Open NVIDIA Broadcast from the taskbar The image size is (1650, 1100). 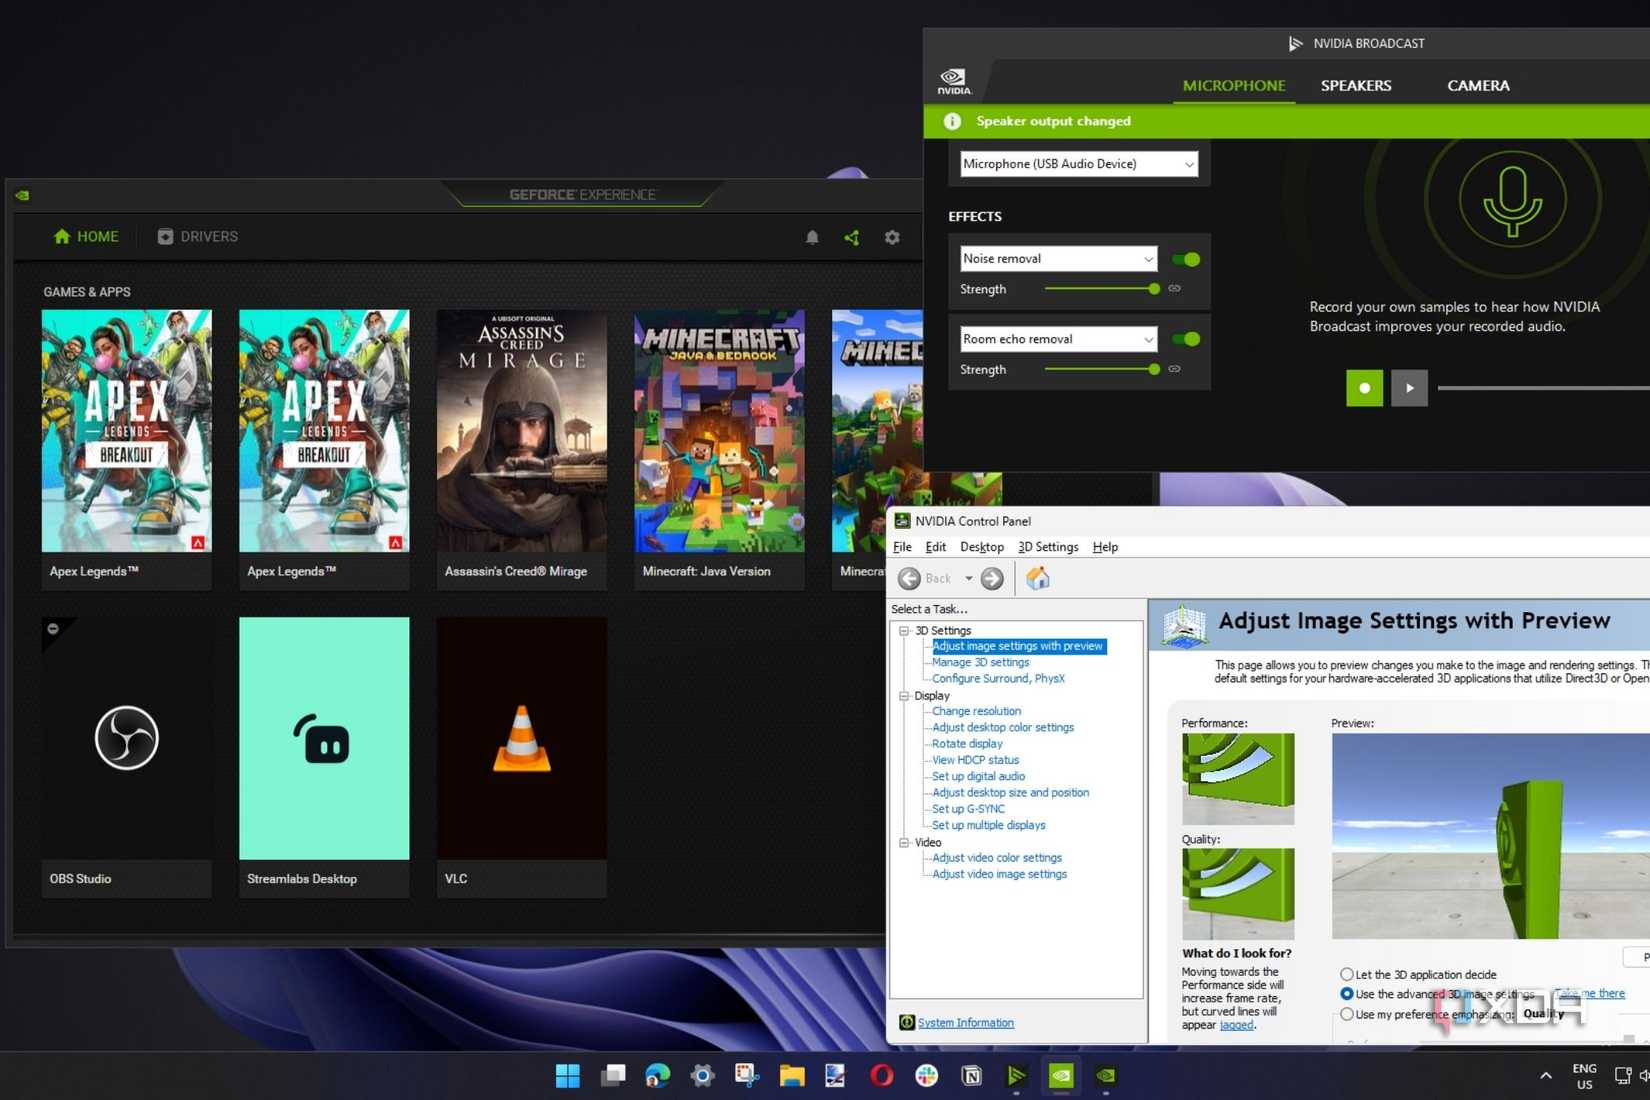(1016, 1075)
